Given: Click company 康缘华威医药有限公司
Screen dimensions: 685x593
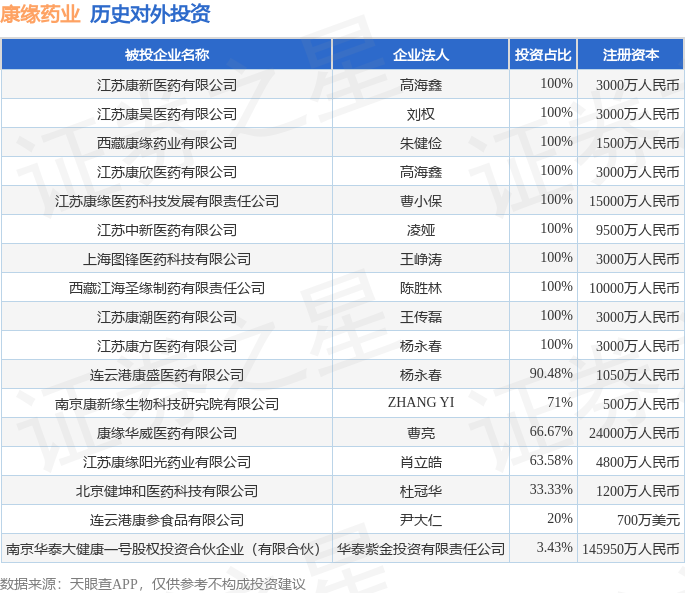Looking at the screenshot, I should pyautogui.click(x=167, y=433).
